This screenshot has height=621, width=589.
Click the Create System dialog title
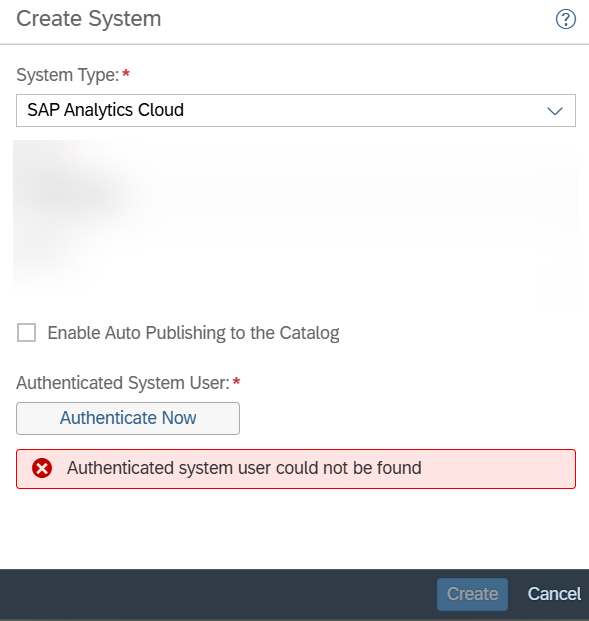click(x=89, y=19)
